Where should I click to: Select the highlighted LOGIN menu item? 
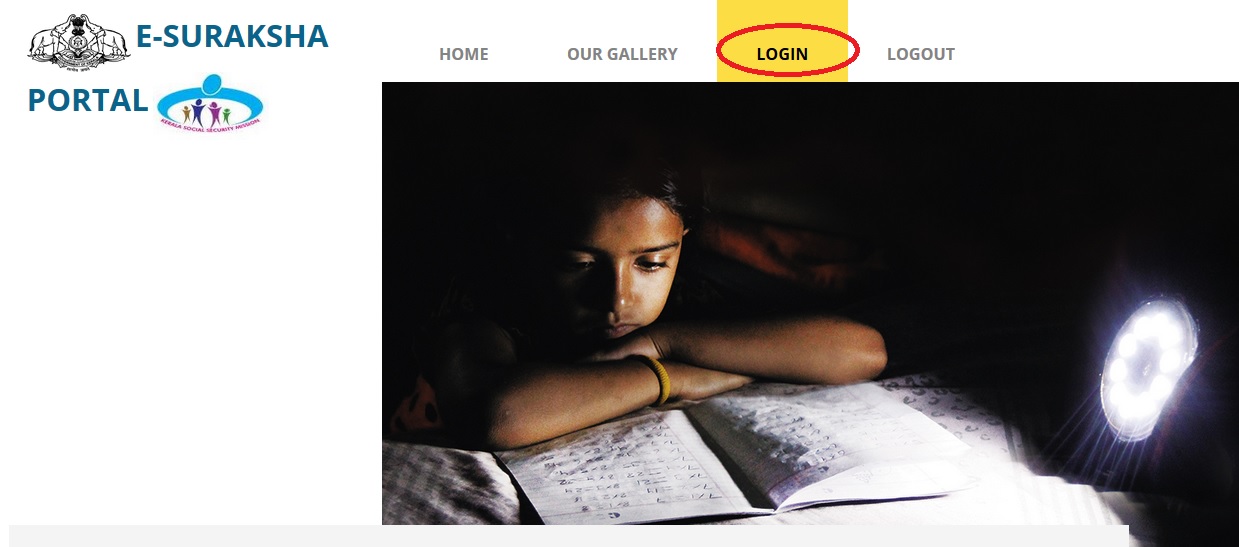[x=782, y=54]
